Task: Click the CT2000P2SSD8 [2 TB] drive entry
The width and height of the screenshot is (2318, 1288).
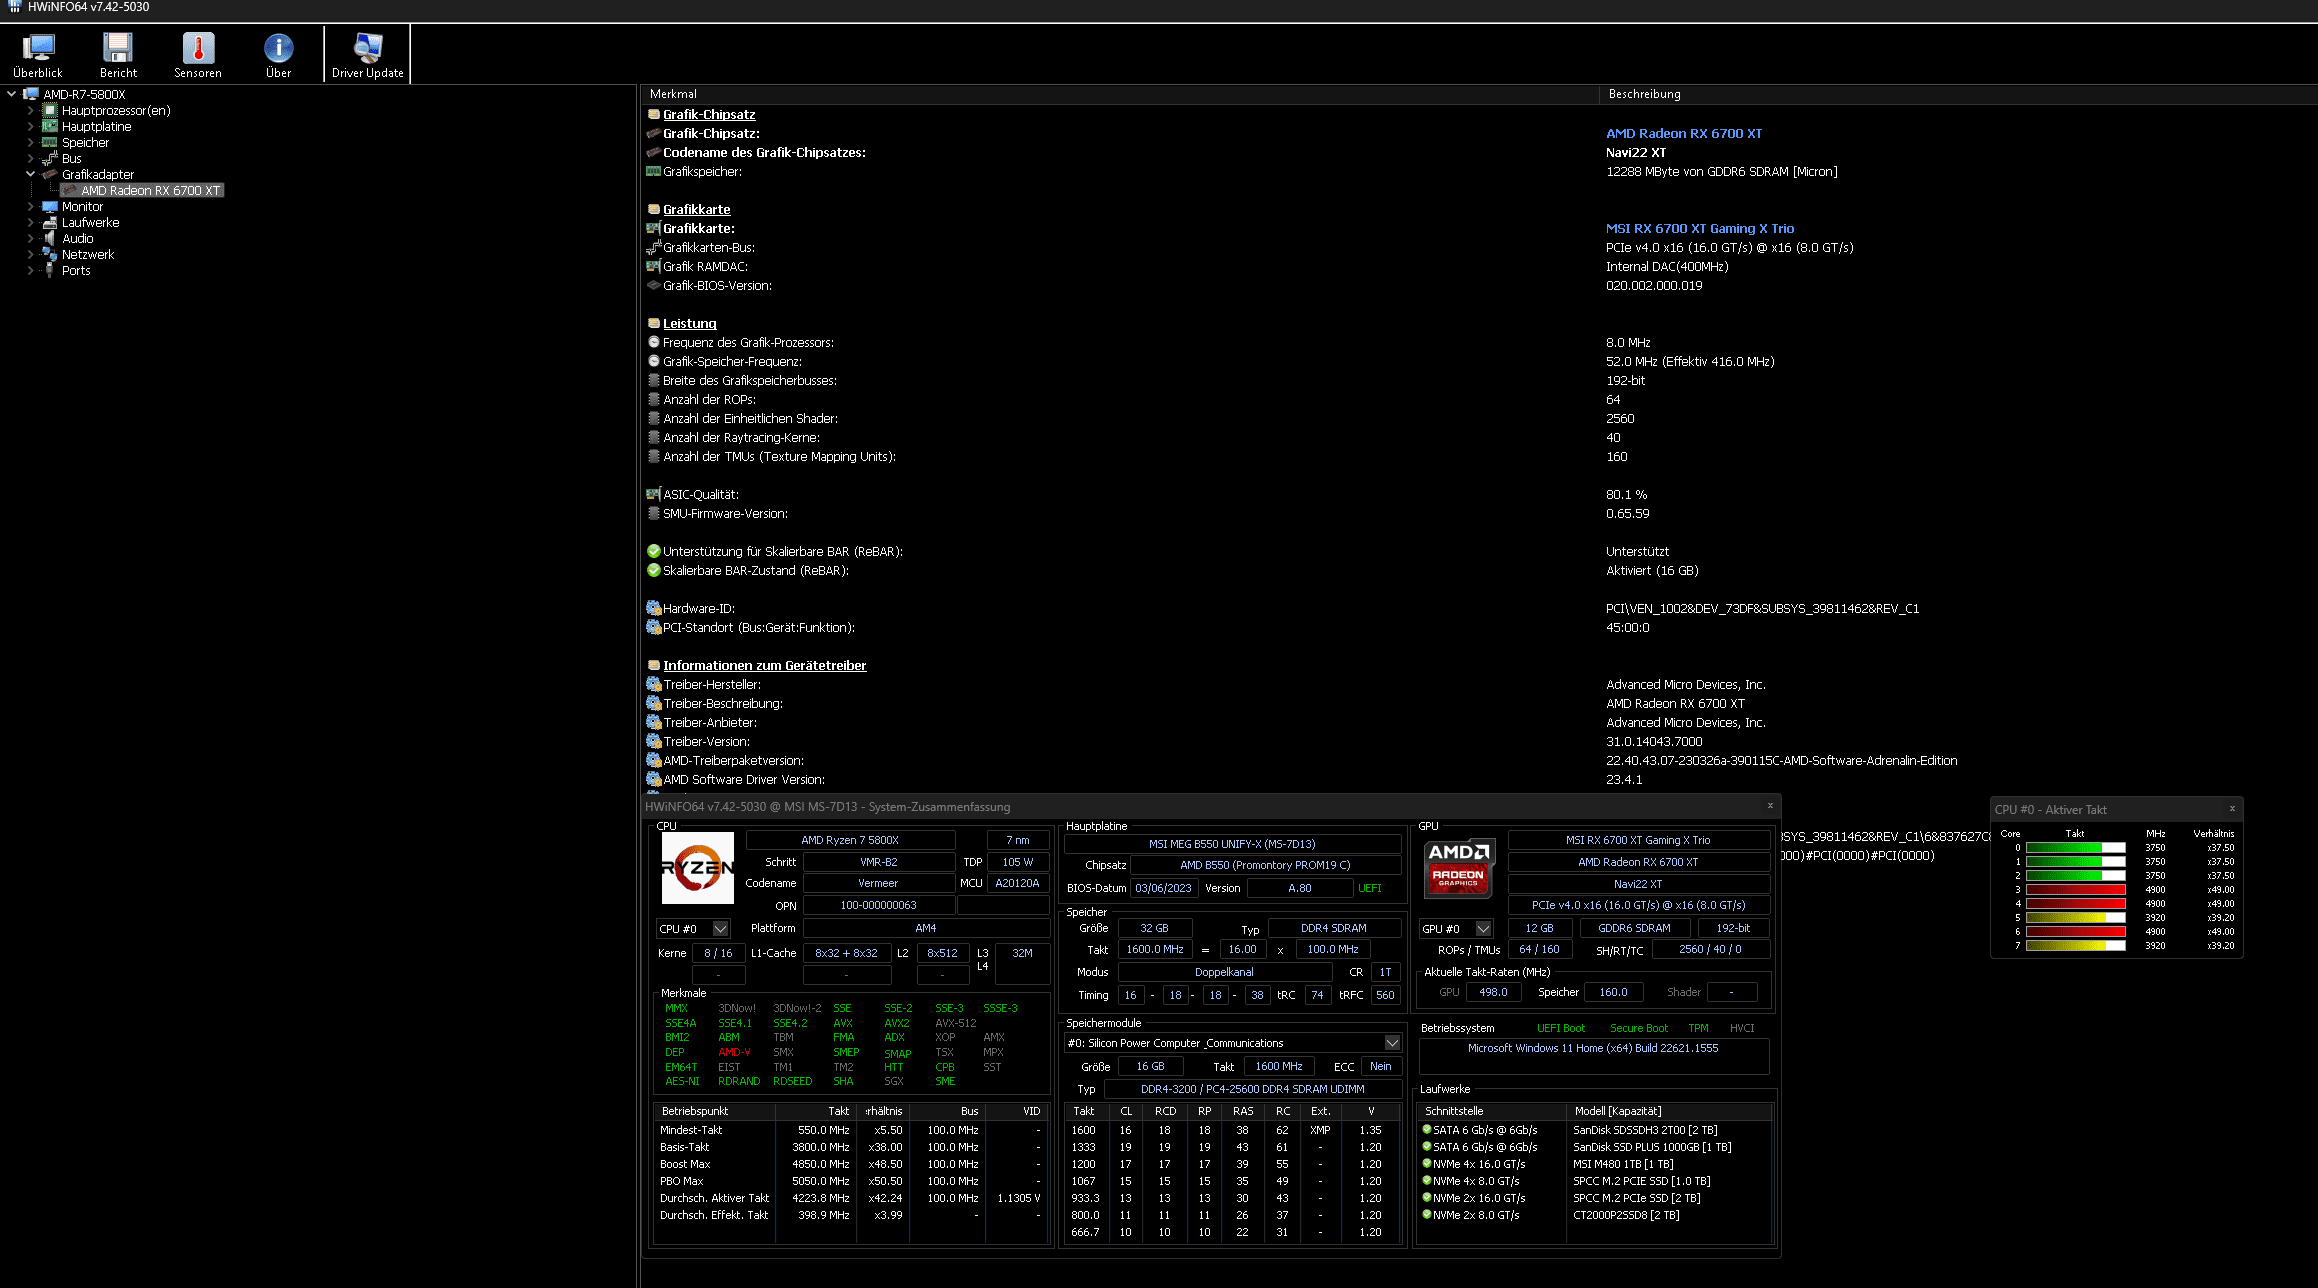Action: tap(1595, 1216)
